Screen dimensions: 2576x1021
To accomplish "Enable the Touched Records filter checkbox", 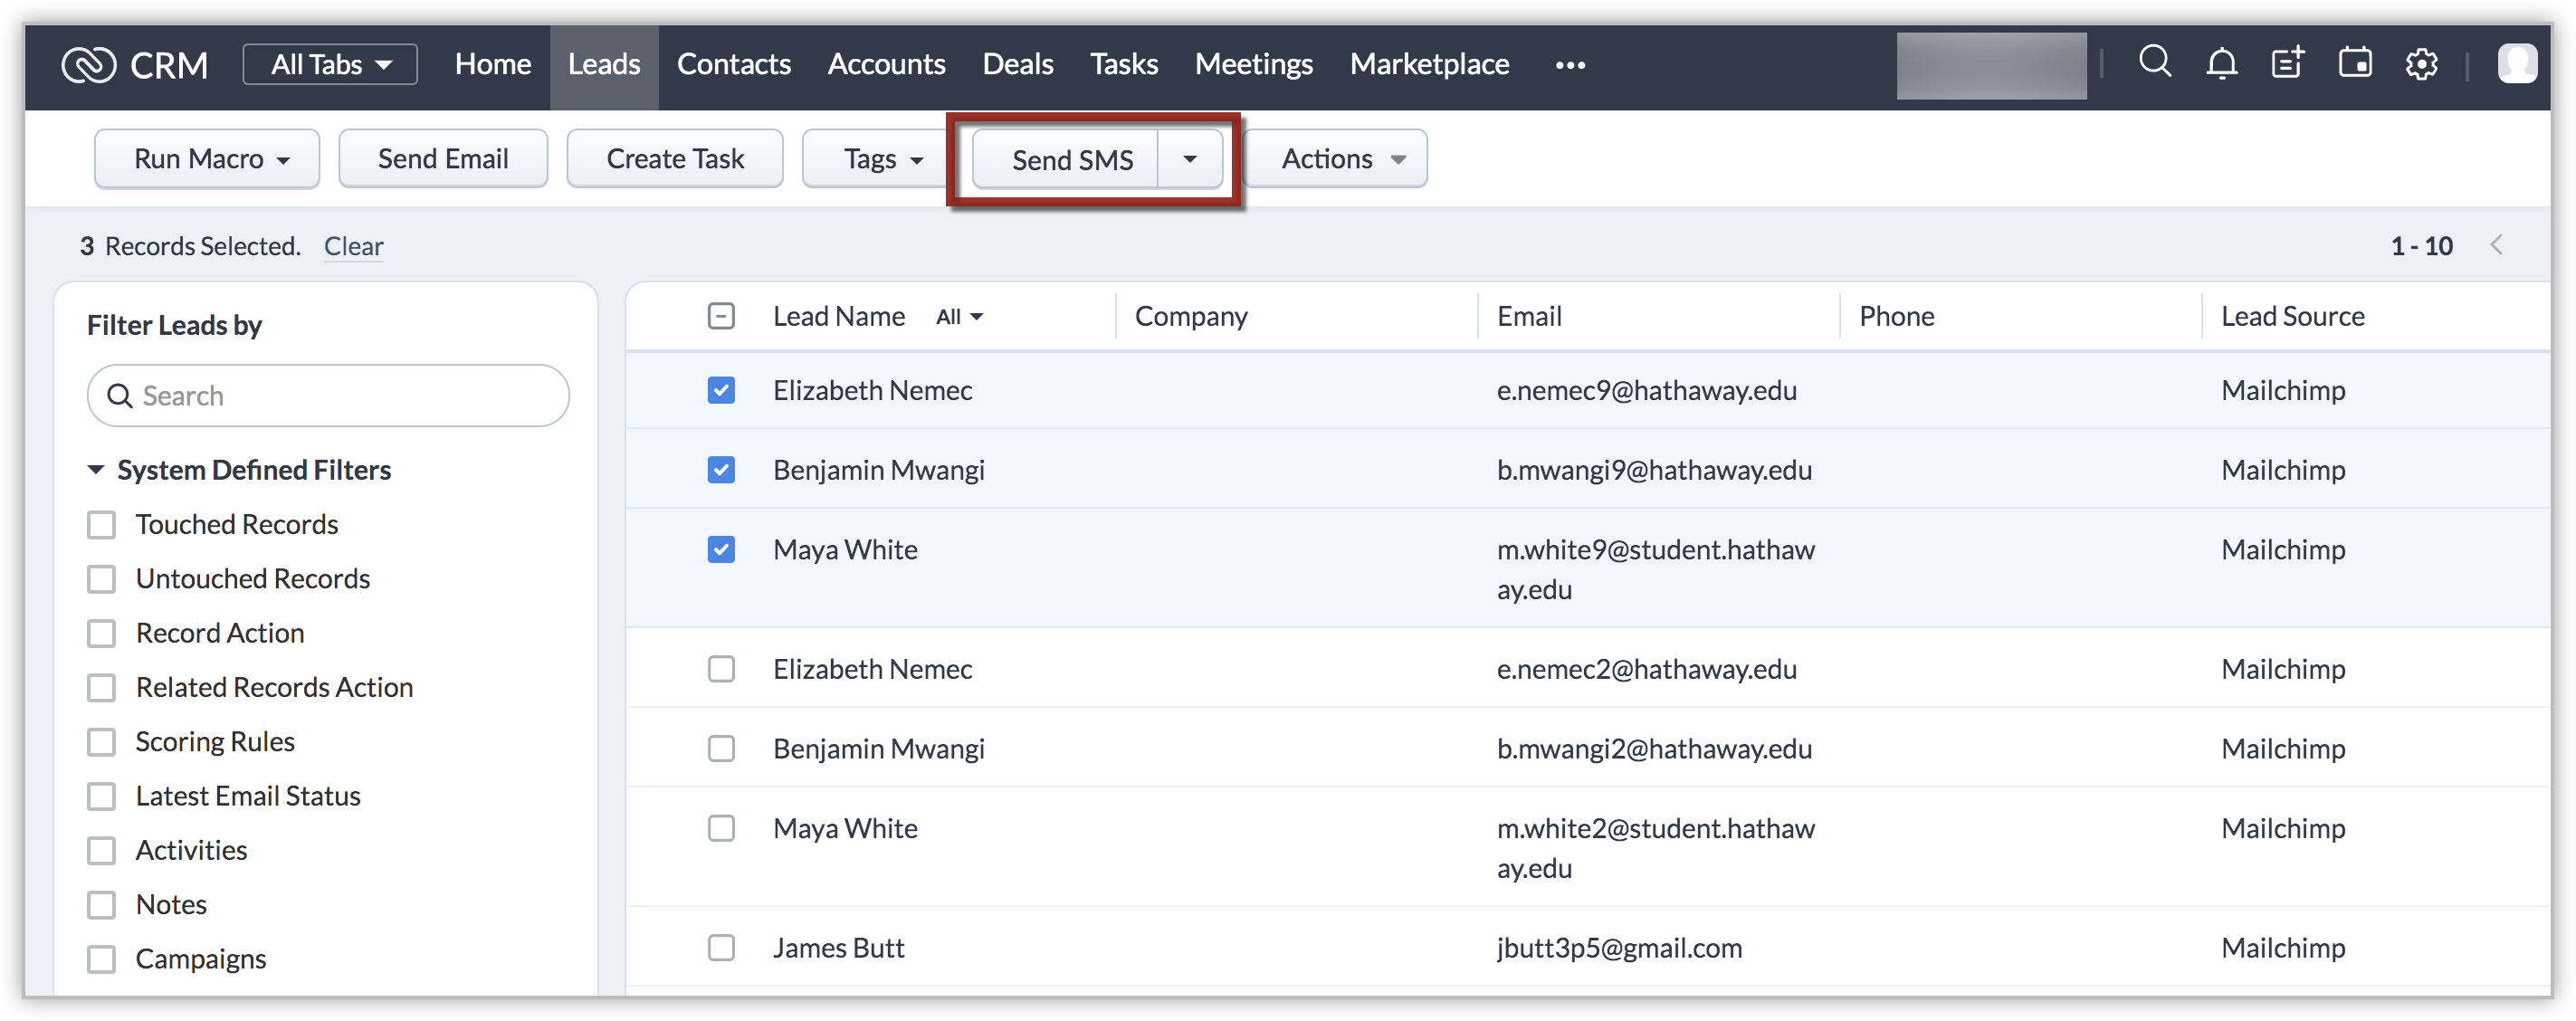I will coord(101,525).
